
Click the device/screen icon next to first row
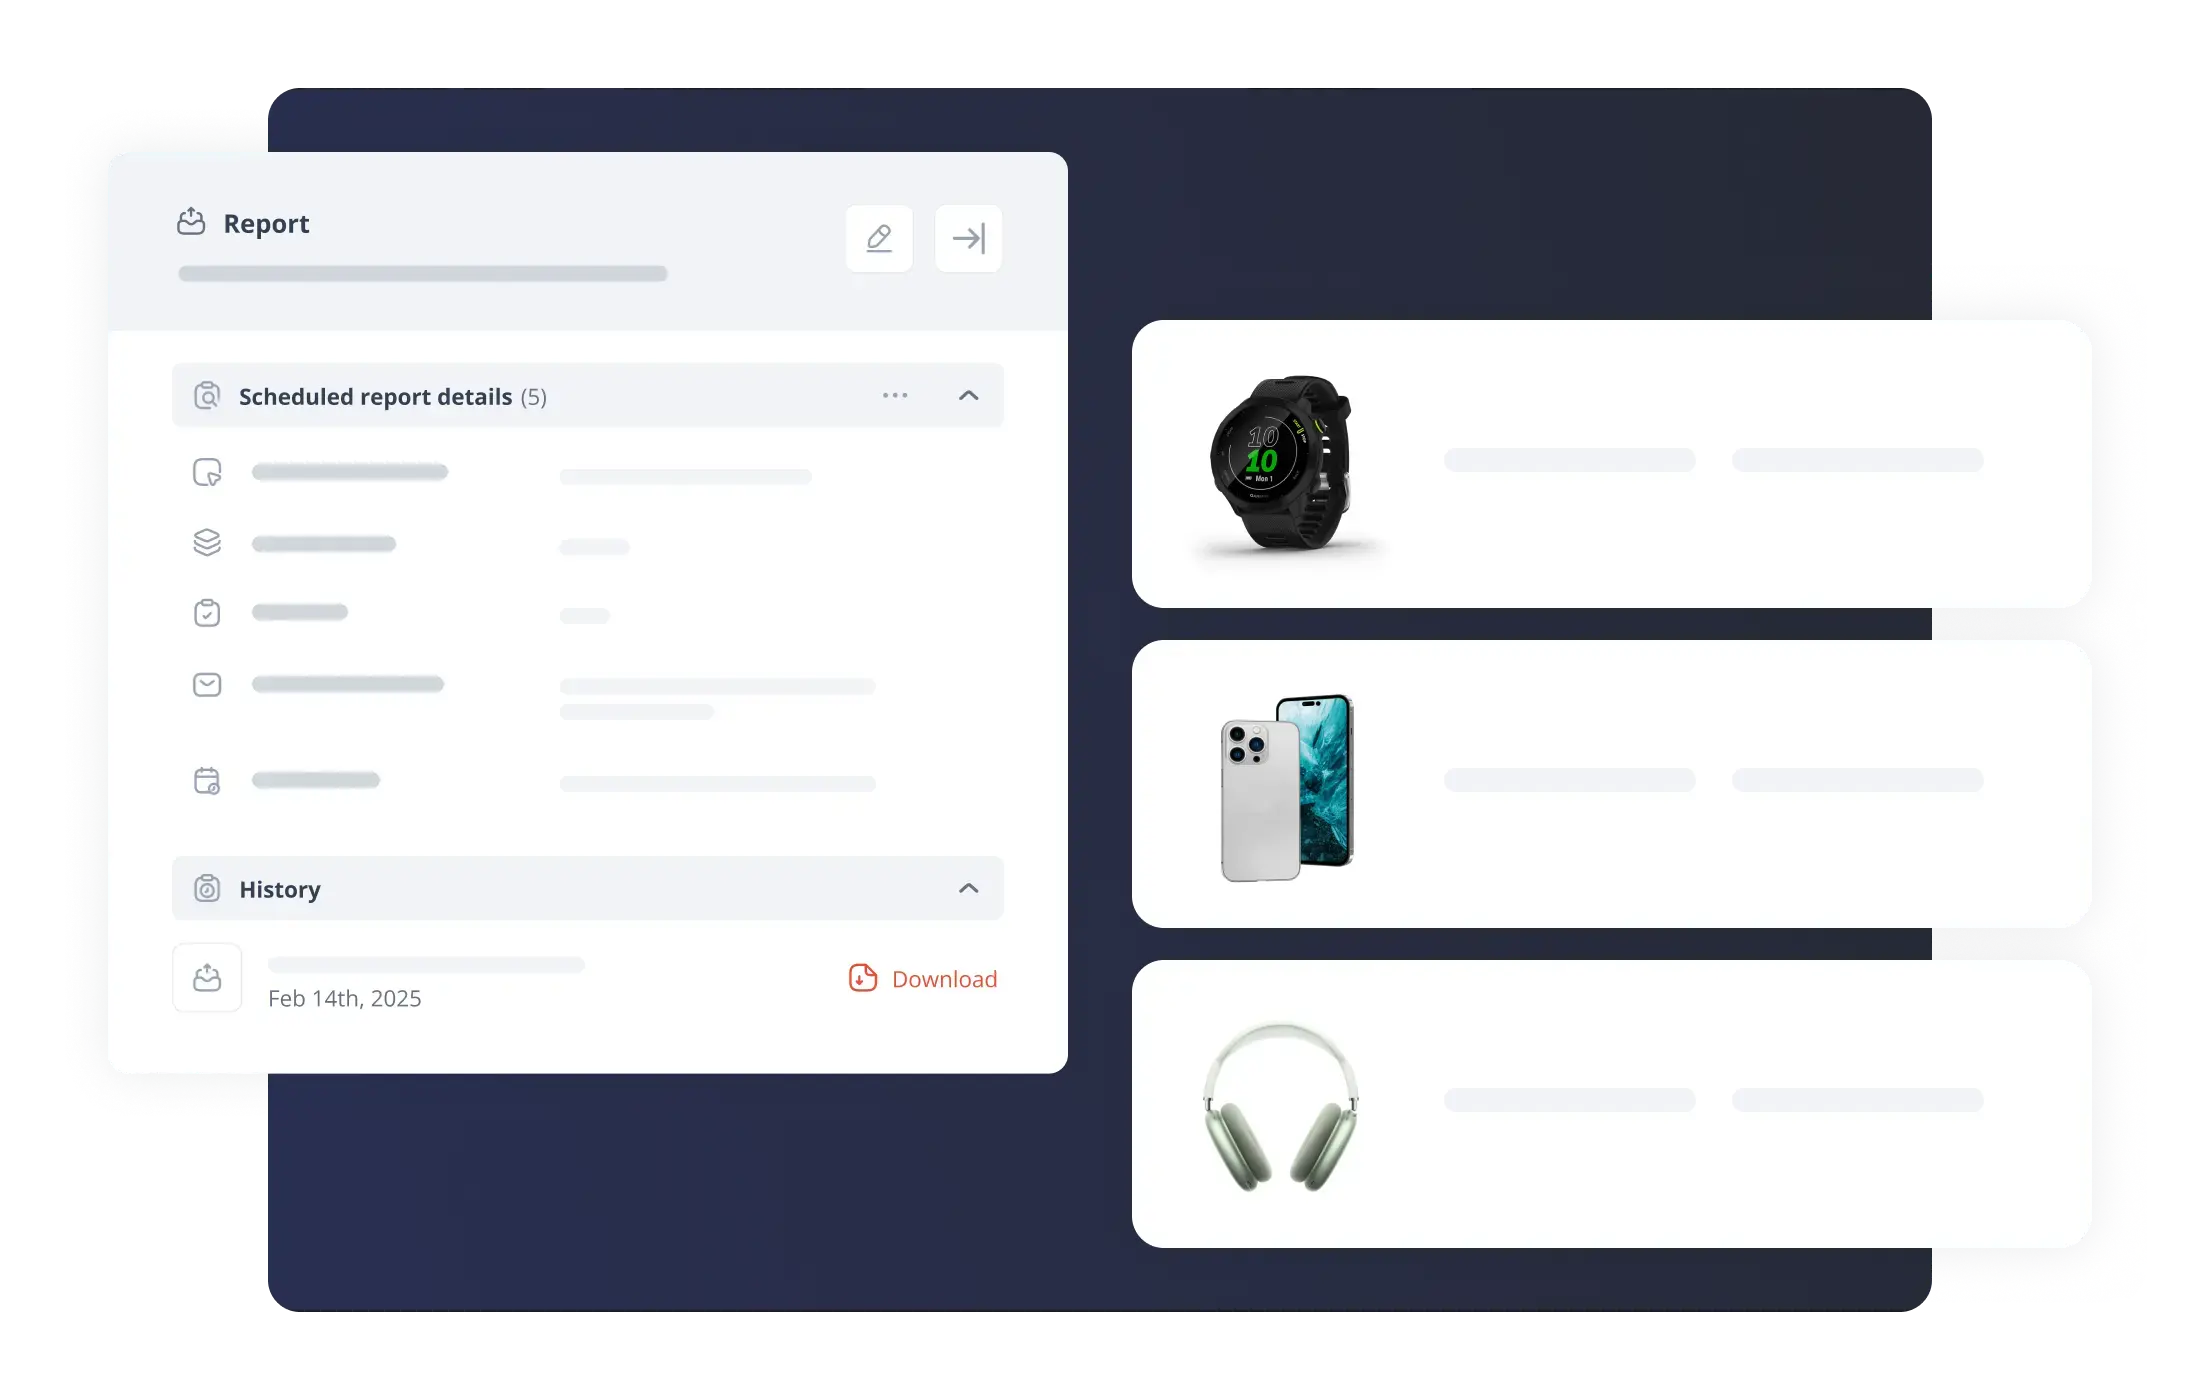click(207, 471)
